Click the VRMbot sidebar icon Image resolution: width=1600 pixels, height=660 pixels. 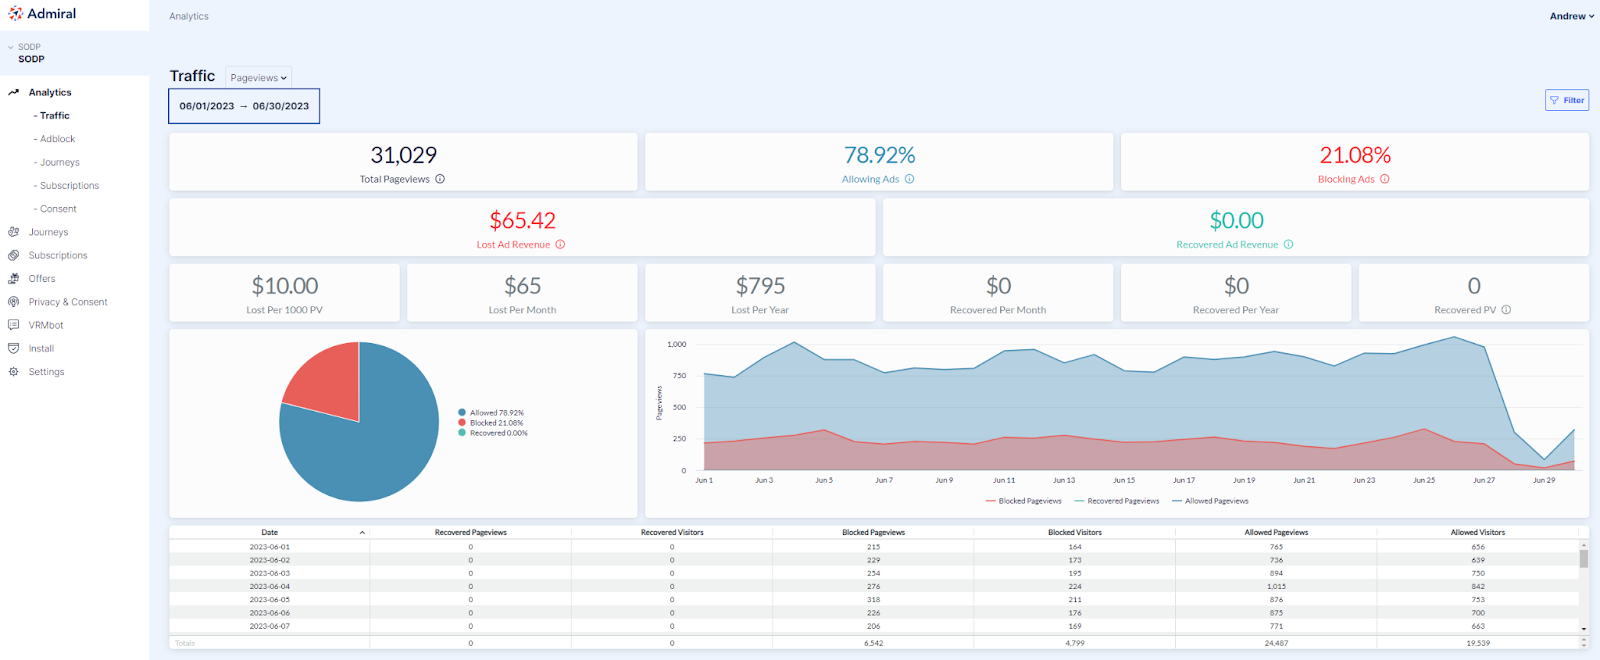(x=14, y=325)
